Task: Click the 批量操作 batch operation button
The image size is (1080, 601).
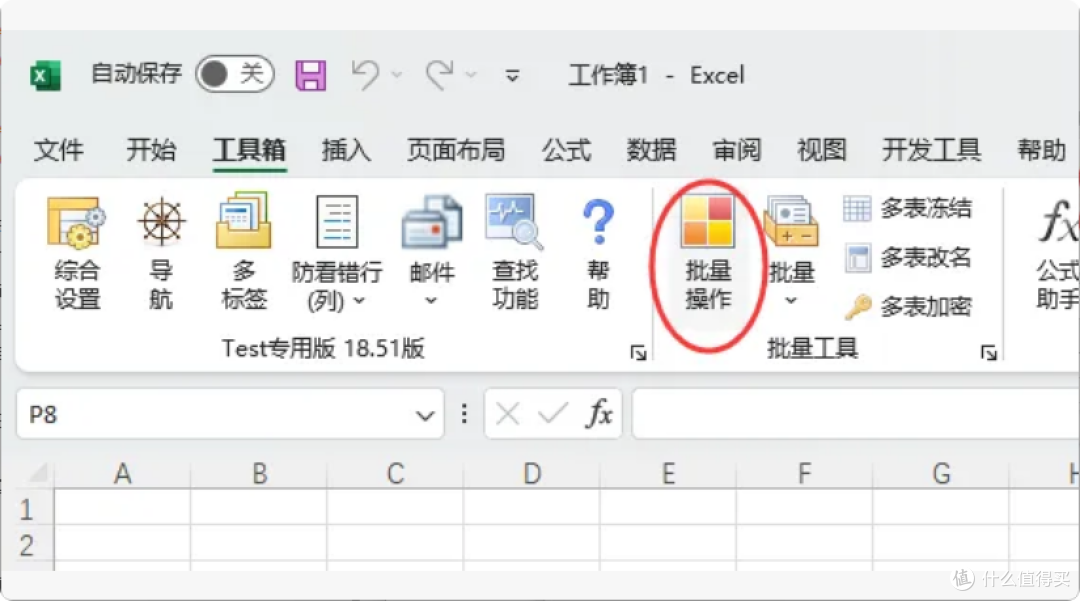Action: pos(708,253)
